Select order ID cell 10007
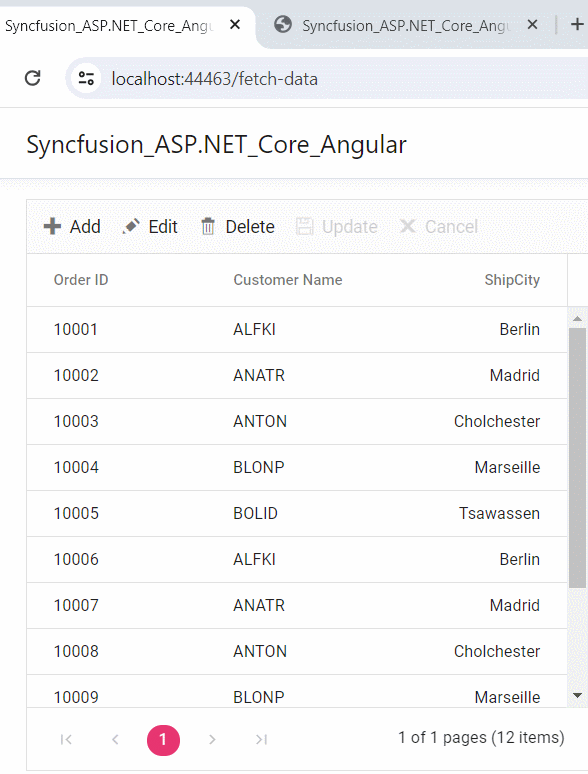The height and width of the screenshot is (774, 588). [x=76, y=605]
